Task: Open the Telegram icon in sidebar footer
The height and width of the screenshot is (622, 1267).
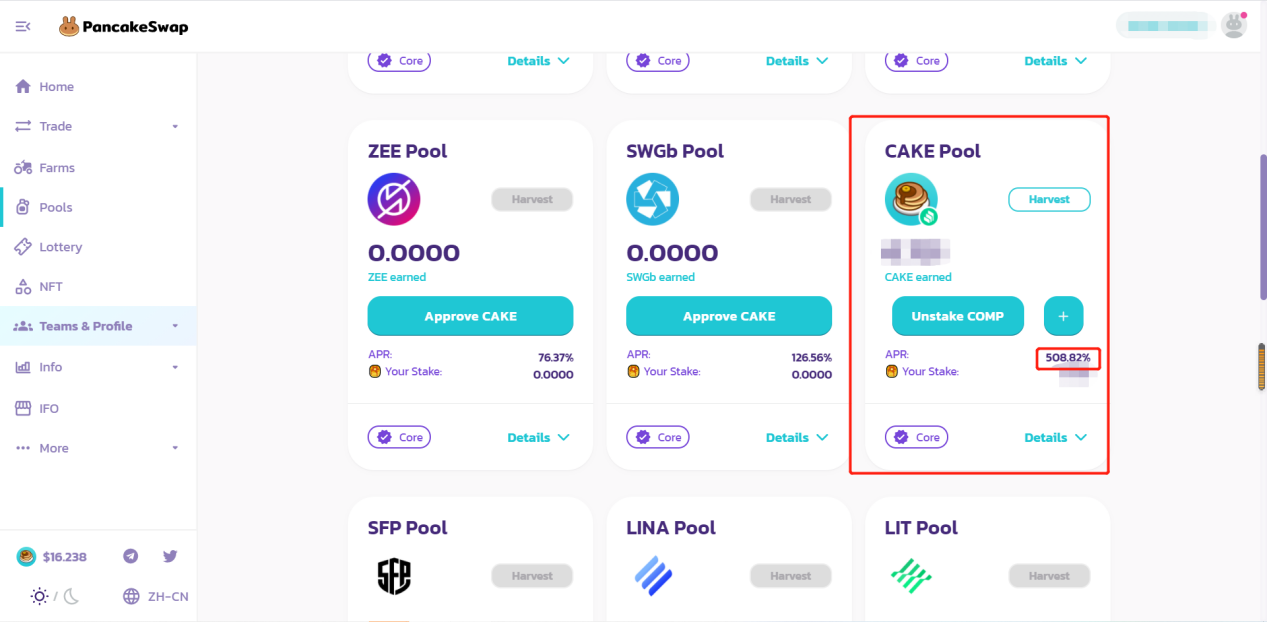Action: click(x=130, y=556)
